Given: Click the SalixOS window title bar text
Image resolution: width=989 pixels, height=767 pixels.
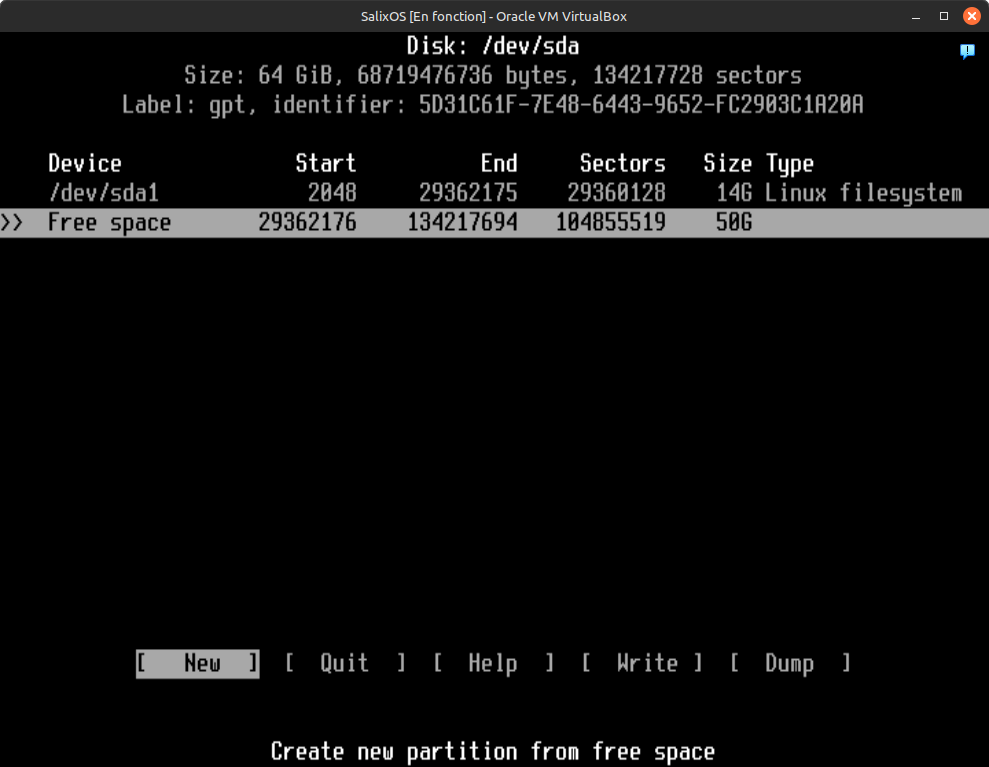Looking at the screenshot, I should [x=494, y=16].
